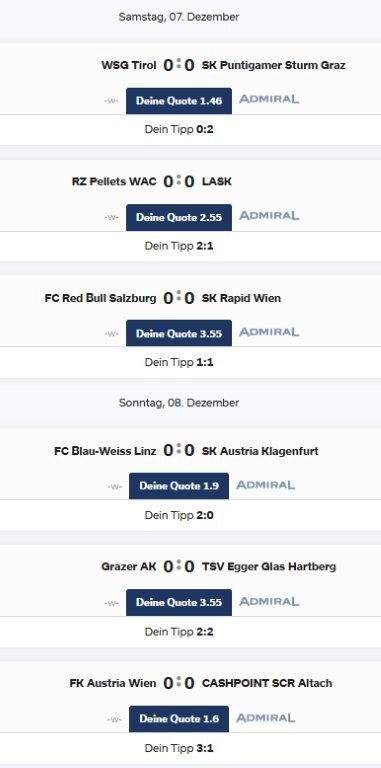
Task: Click the Admiral logo under Blau-Weiss Linz match
Action: click(x=266, y=485)
